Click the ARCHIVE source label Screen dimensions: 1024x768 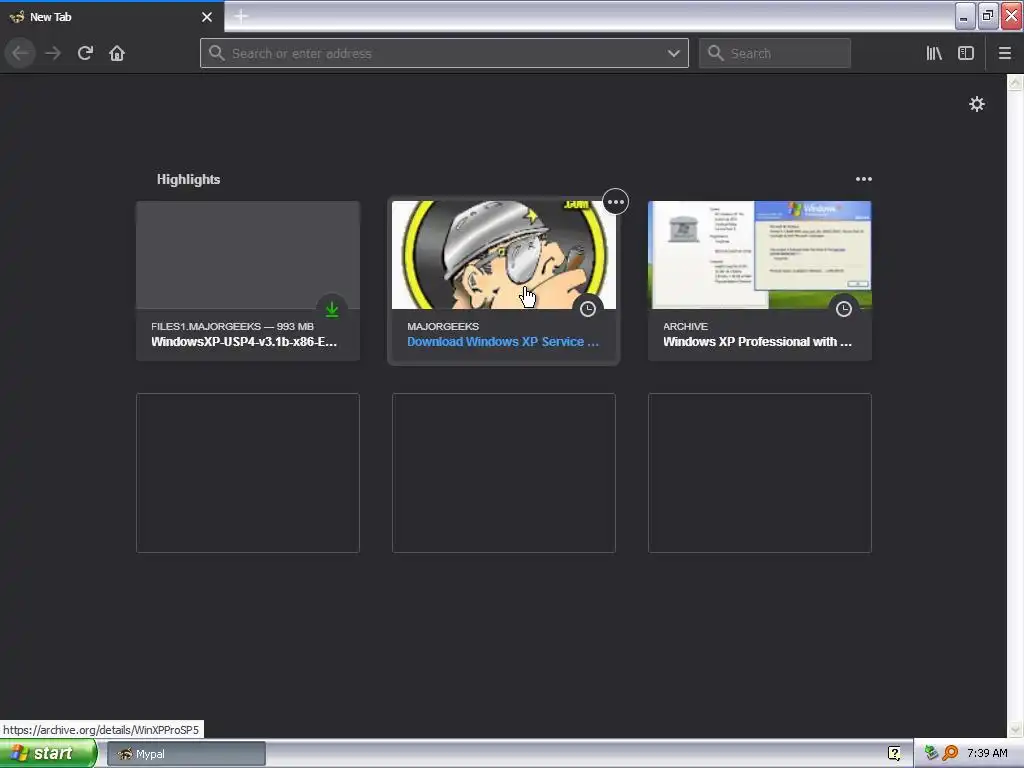coord(685,326)
